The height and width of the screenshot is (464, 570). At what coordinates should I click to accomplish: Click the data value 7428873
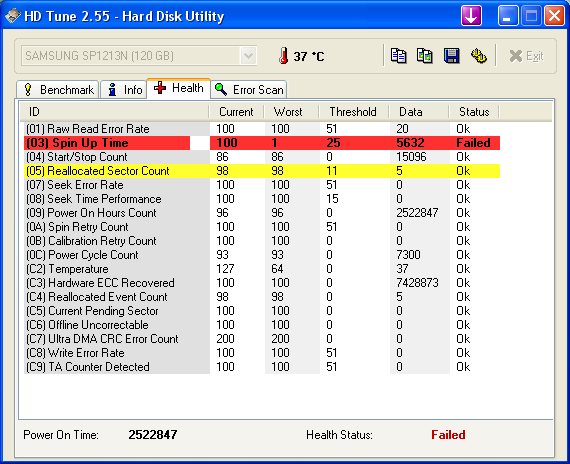click(x=417, y=283)
